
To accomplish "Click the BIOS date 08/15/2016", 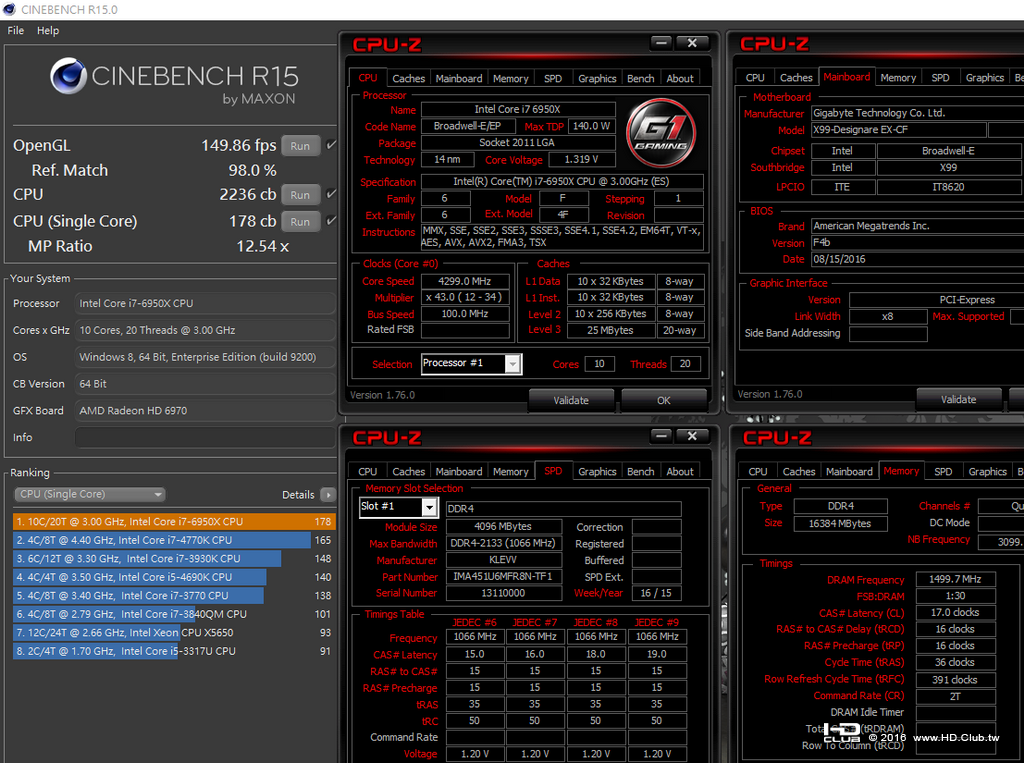I will pos(918,259).
